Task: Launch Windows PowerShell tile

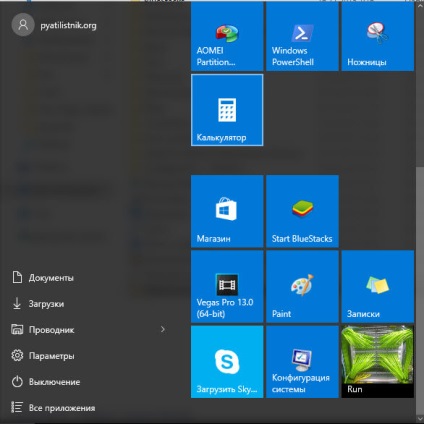Action: pyautogui.click(x=302, y=36)
